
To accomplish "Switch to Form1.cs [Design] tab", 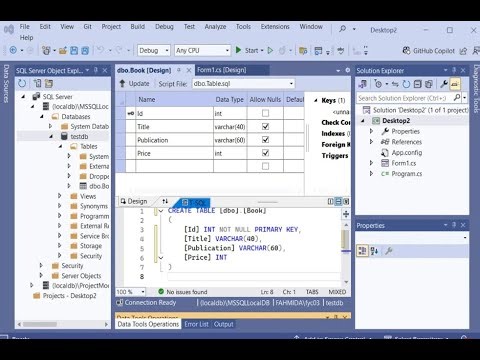I will click(222, 70).
